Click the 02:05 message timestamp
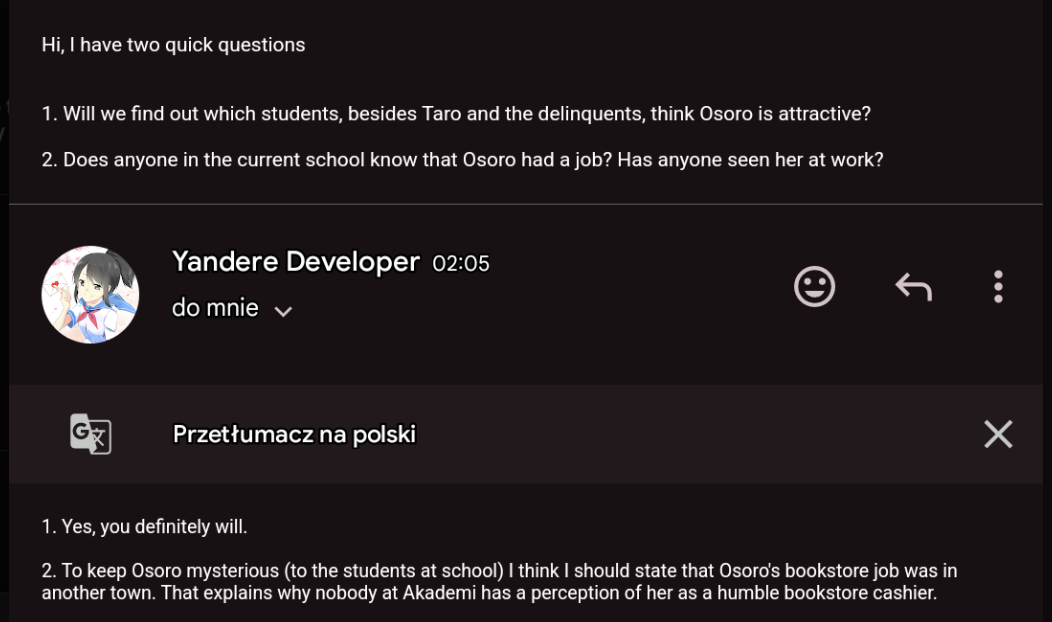1052x622 pixels. pyautogui.click(x=461, y=264)
